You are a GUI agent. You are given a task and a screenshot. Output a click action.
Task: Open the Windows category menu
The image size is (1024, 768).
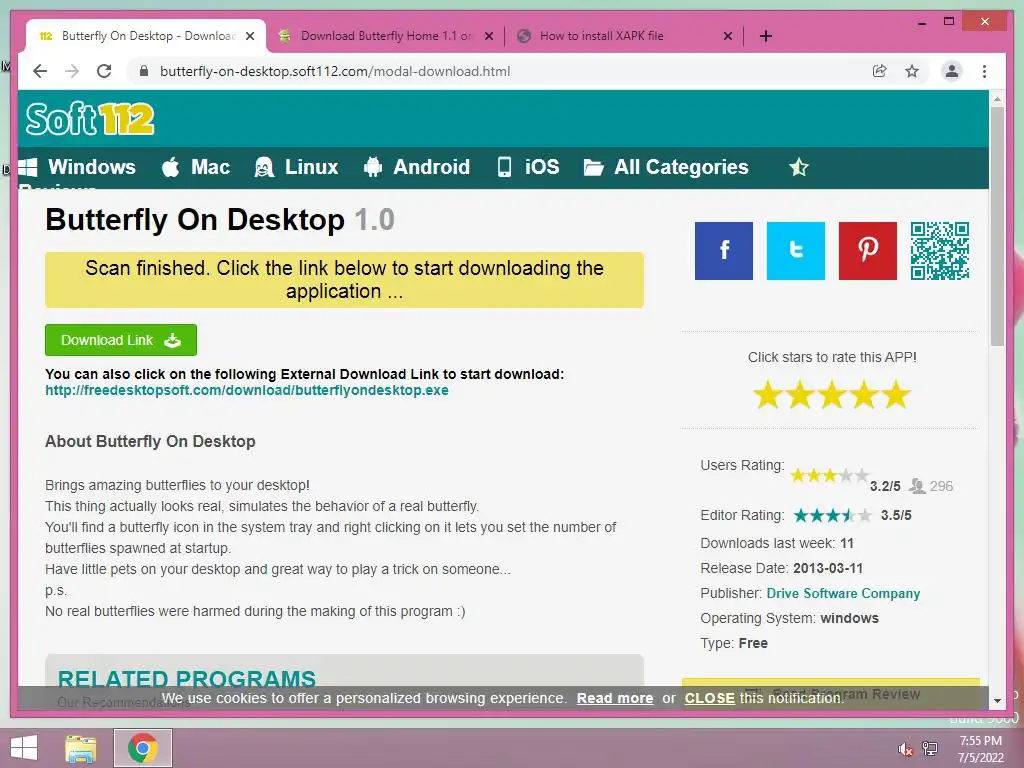(77, 167)
